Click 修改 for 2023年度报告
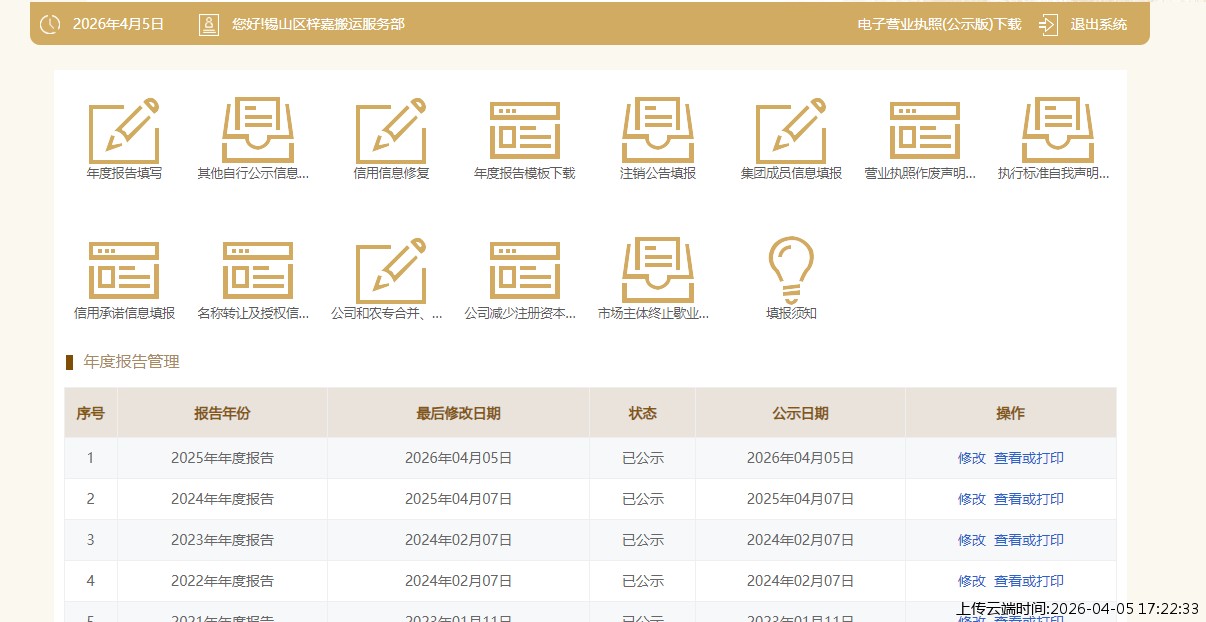This screenshot has height=622, width=1206. pos(971,540)
